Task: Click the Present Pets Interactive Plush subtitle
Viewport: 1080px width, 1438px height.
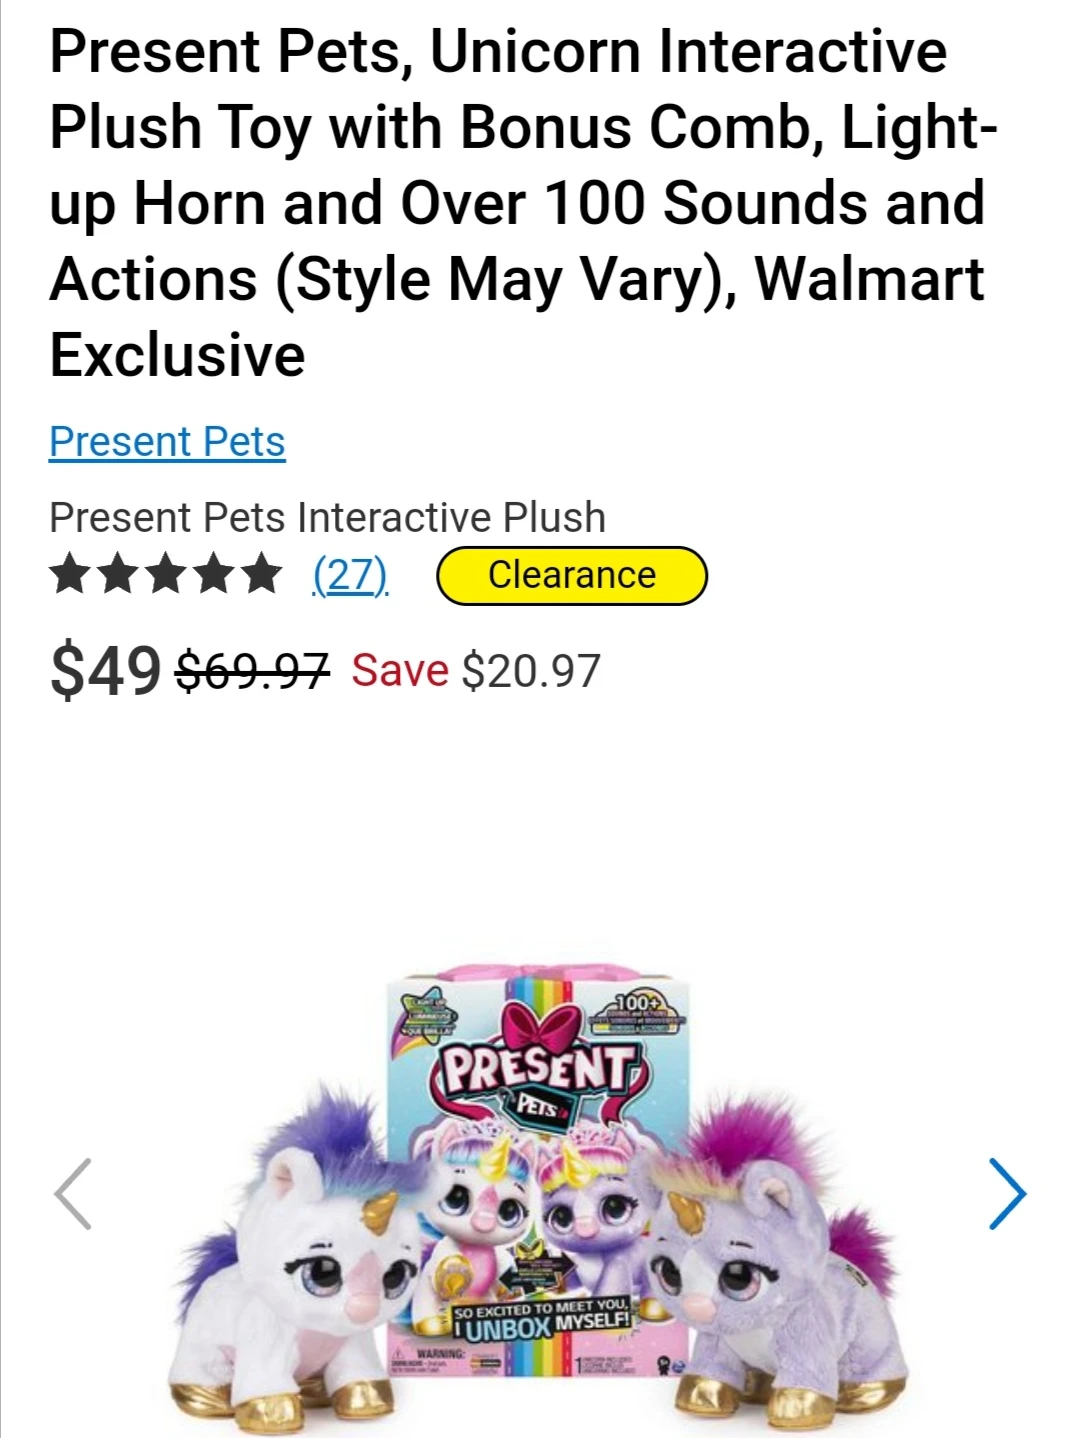Action: coord(327,517)
